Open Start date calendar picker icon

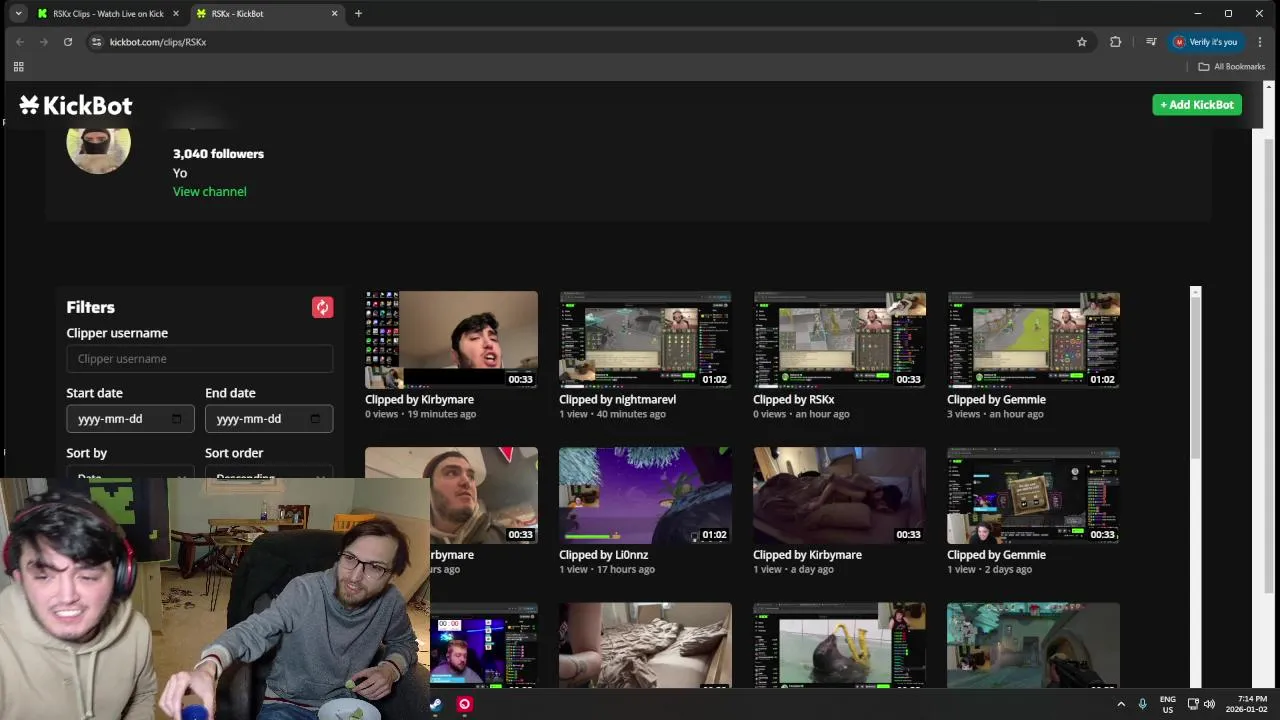point(177,419)
